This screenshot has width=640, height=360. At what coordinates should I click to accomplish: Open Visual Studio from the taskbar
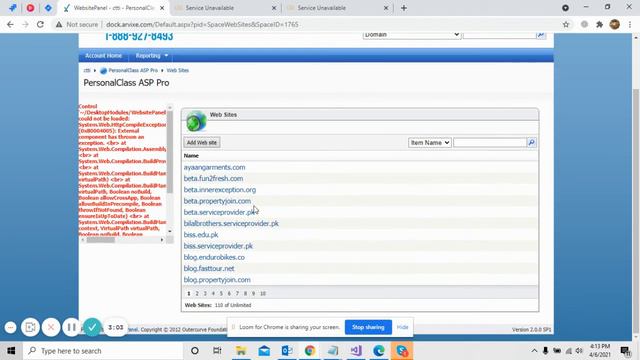[356, 351]
